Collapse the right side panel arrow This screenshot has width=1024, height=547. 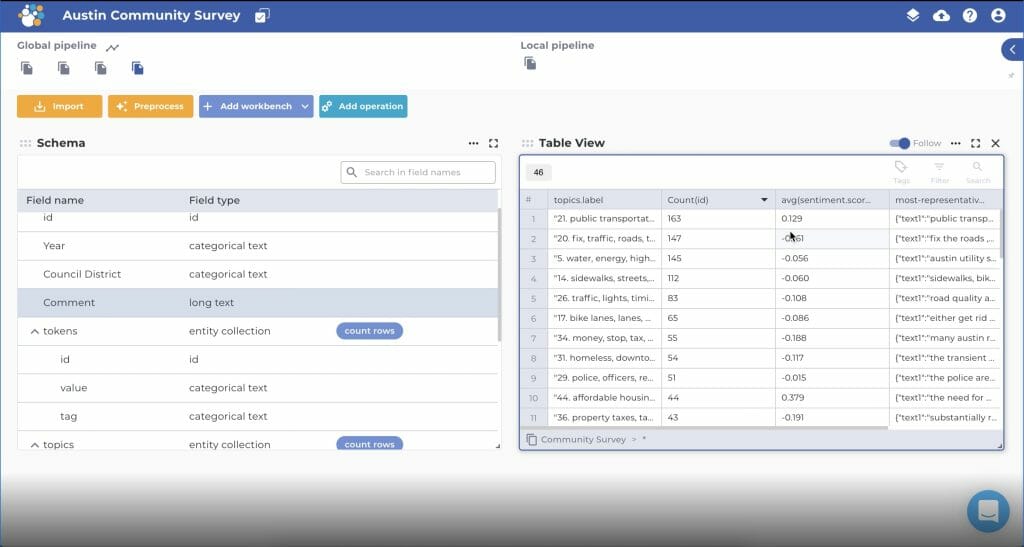[1013, 49]
